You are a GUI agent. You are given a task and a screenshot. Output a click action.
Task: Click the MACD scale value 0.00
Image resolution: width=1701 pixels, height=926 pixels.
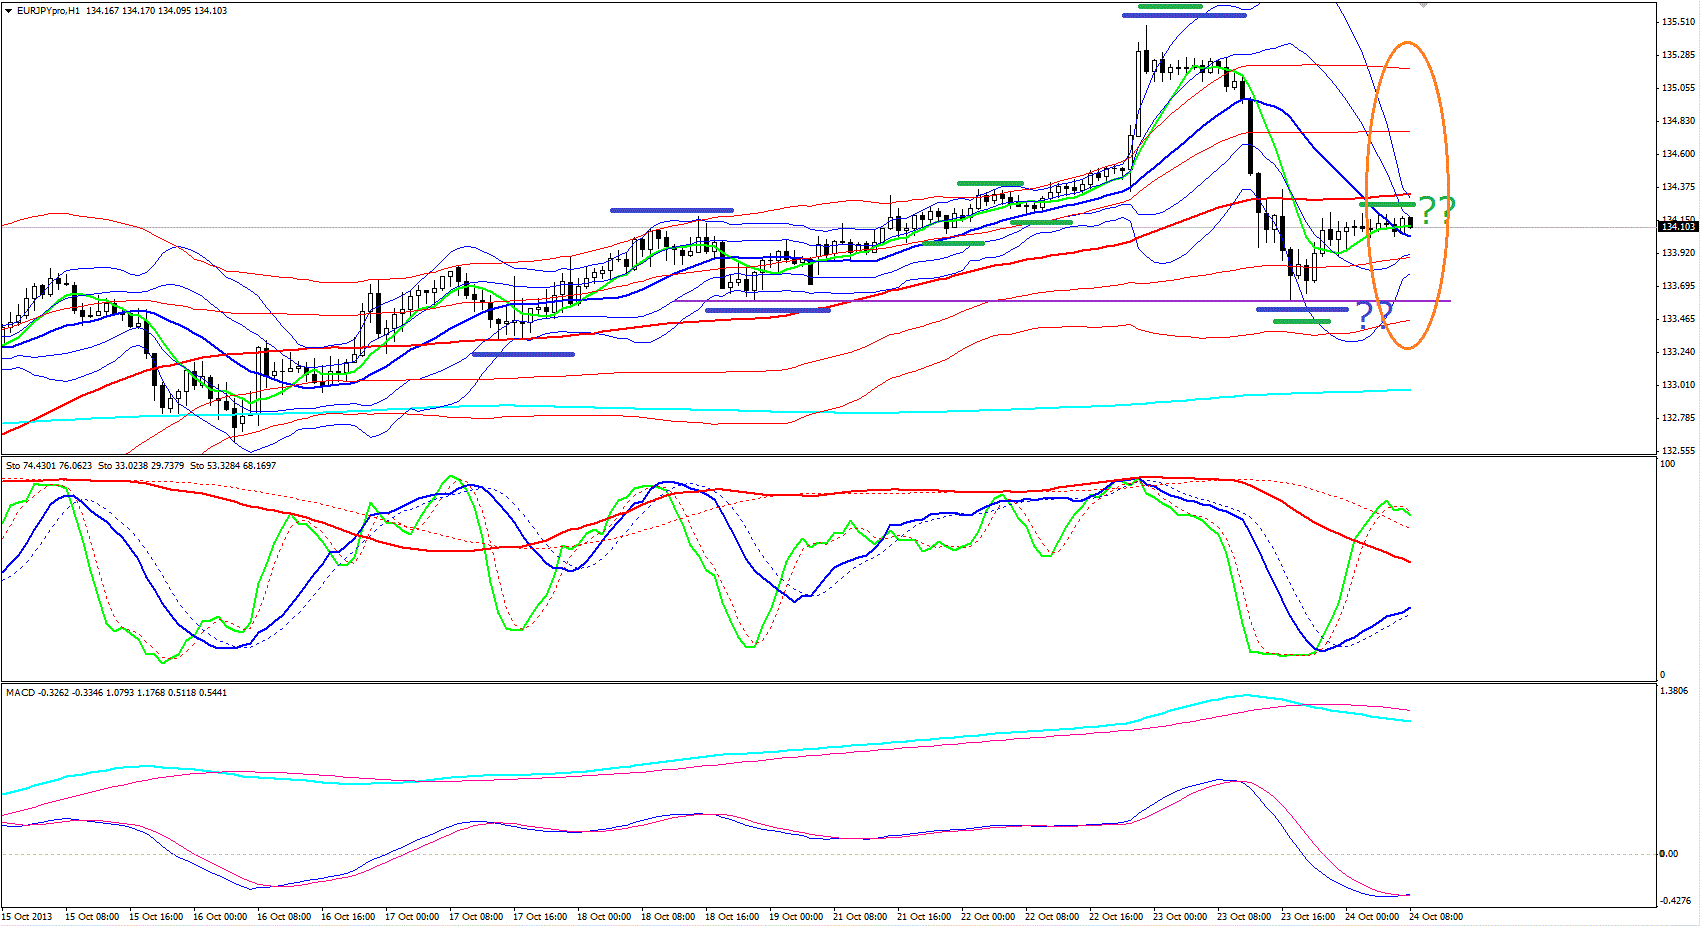1669,853
